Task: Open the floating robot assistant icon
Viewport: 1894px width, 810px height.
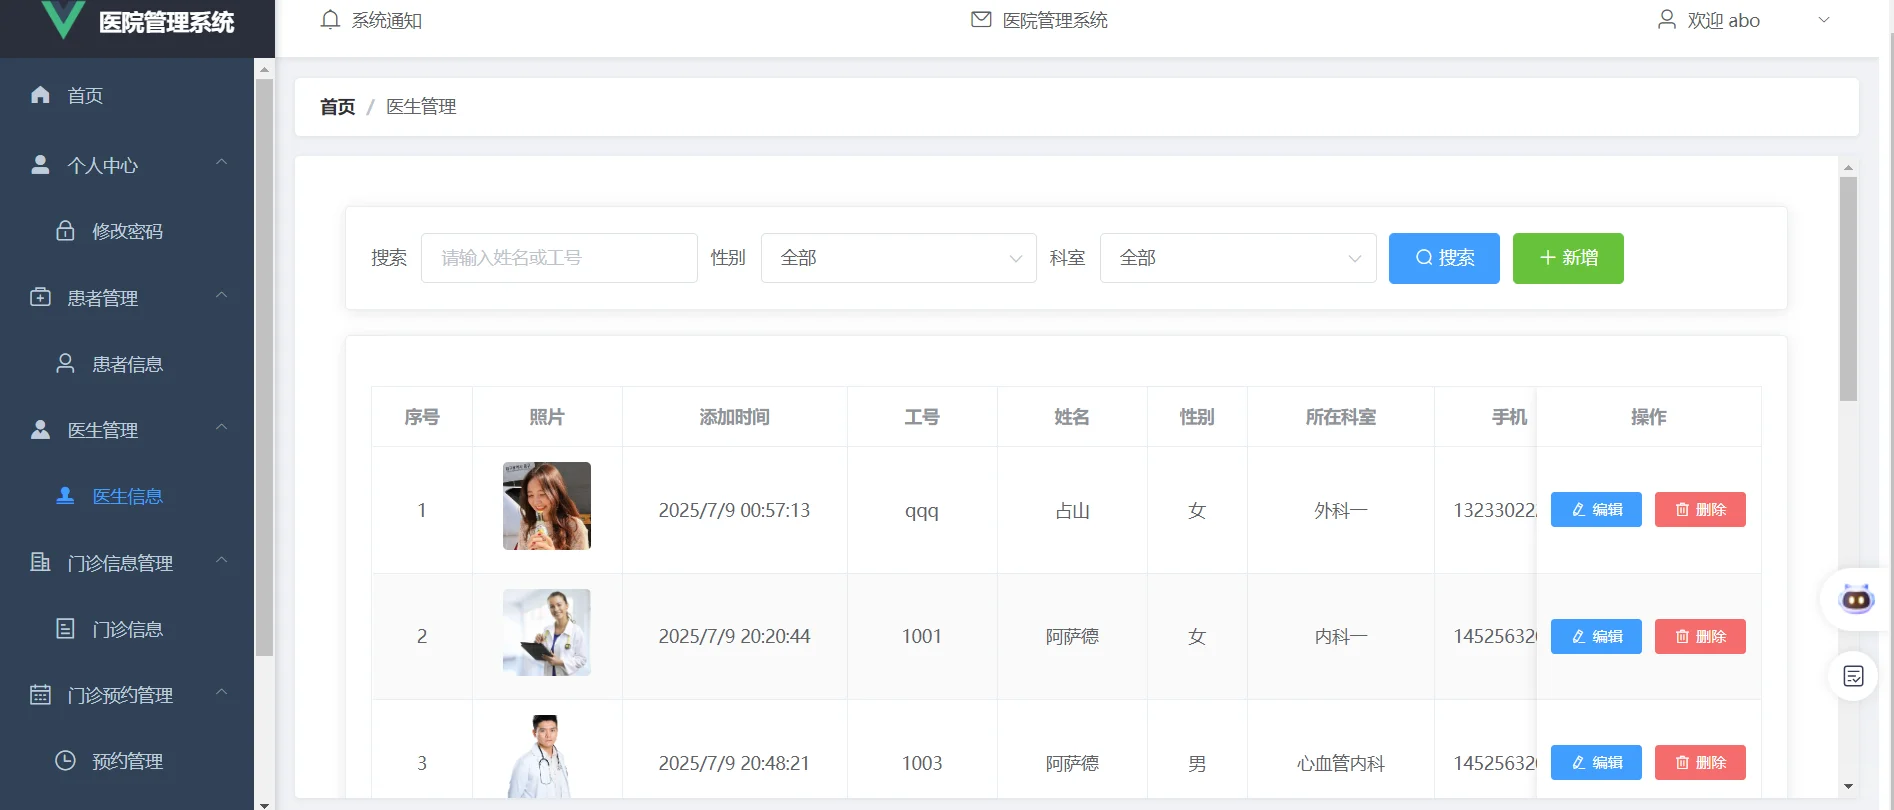Action: pos(1857,599)
